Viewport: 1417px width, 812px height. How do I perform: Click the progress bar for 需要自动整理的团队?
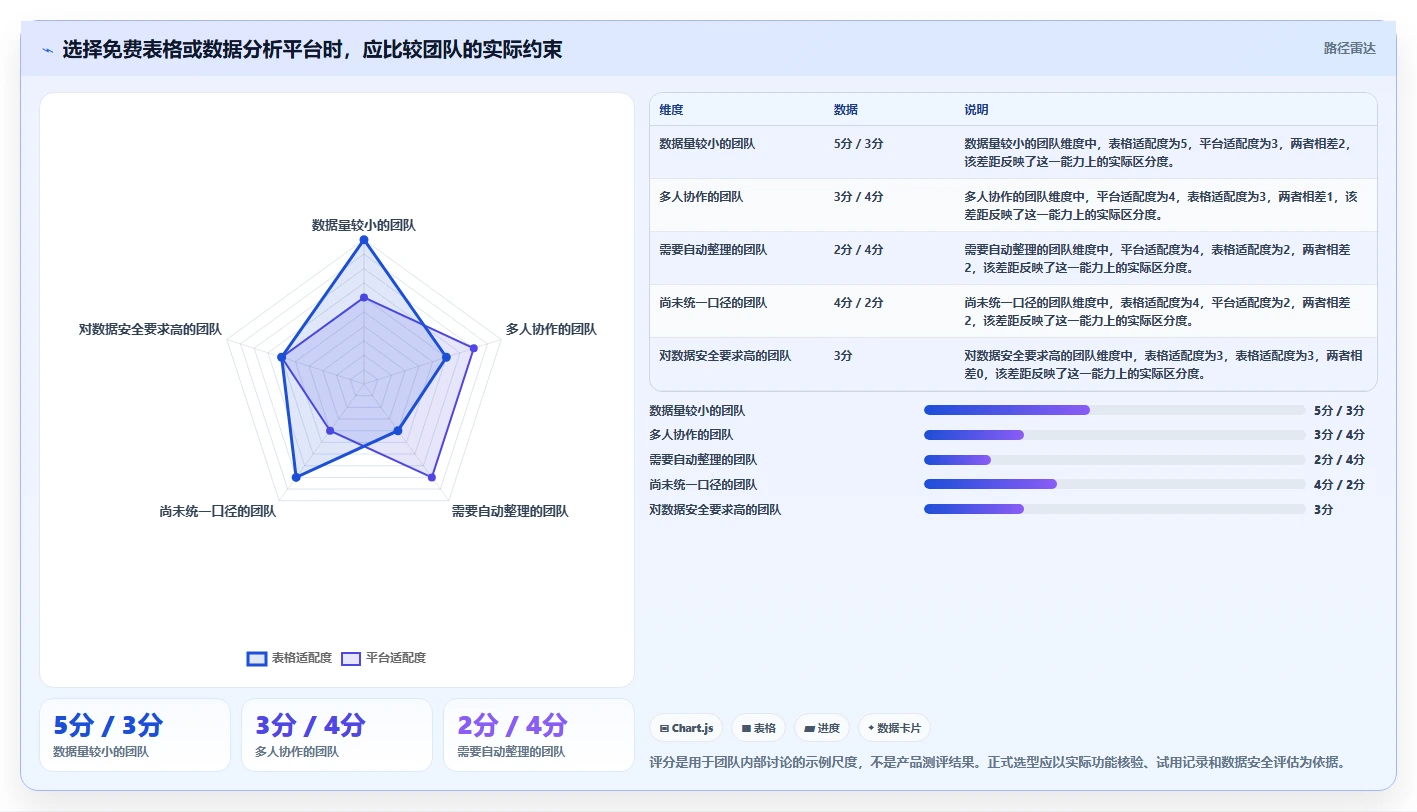point(1115,460)
